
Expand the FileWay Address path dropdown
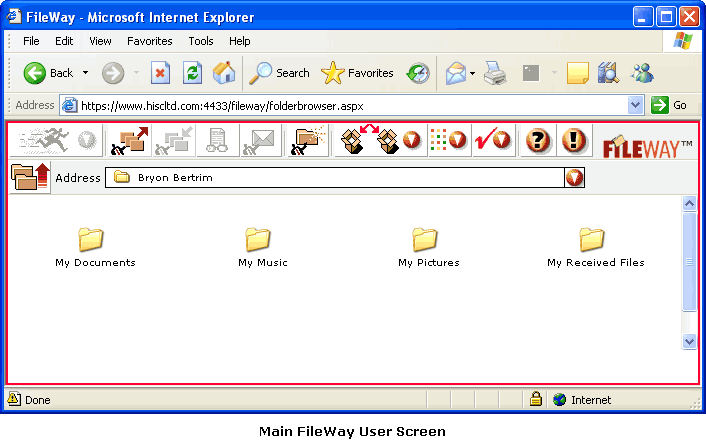click(x=574, y=178)
